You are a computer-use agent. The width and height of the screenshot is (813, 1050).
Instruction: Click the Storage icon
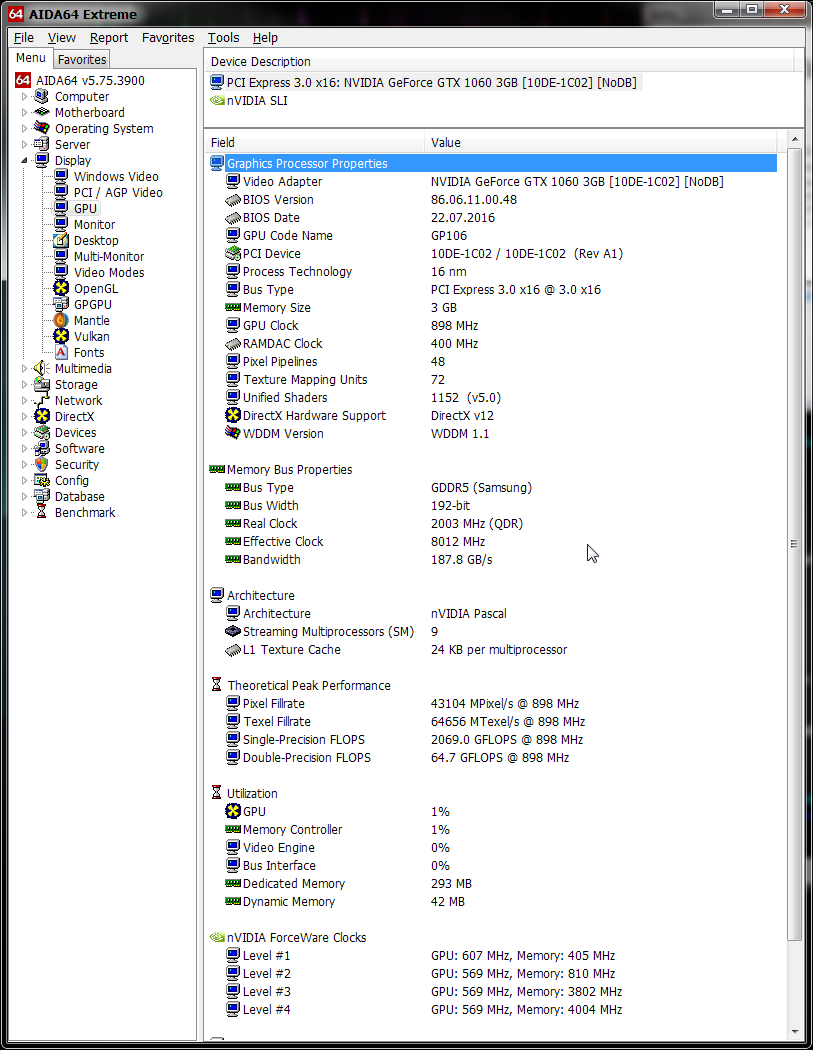pyautogui.click(x=42, y=384)
